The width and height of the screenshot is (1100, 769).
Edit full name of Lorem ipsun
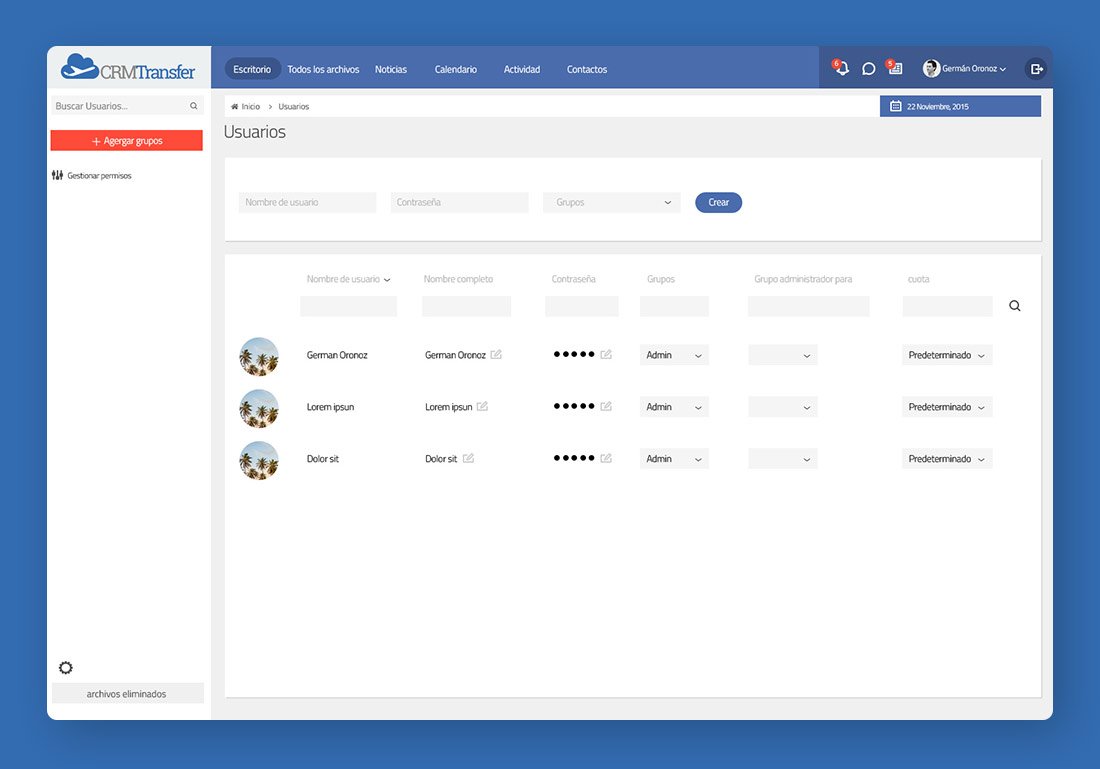[x=482, y=406]
